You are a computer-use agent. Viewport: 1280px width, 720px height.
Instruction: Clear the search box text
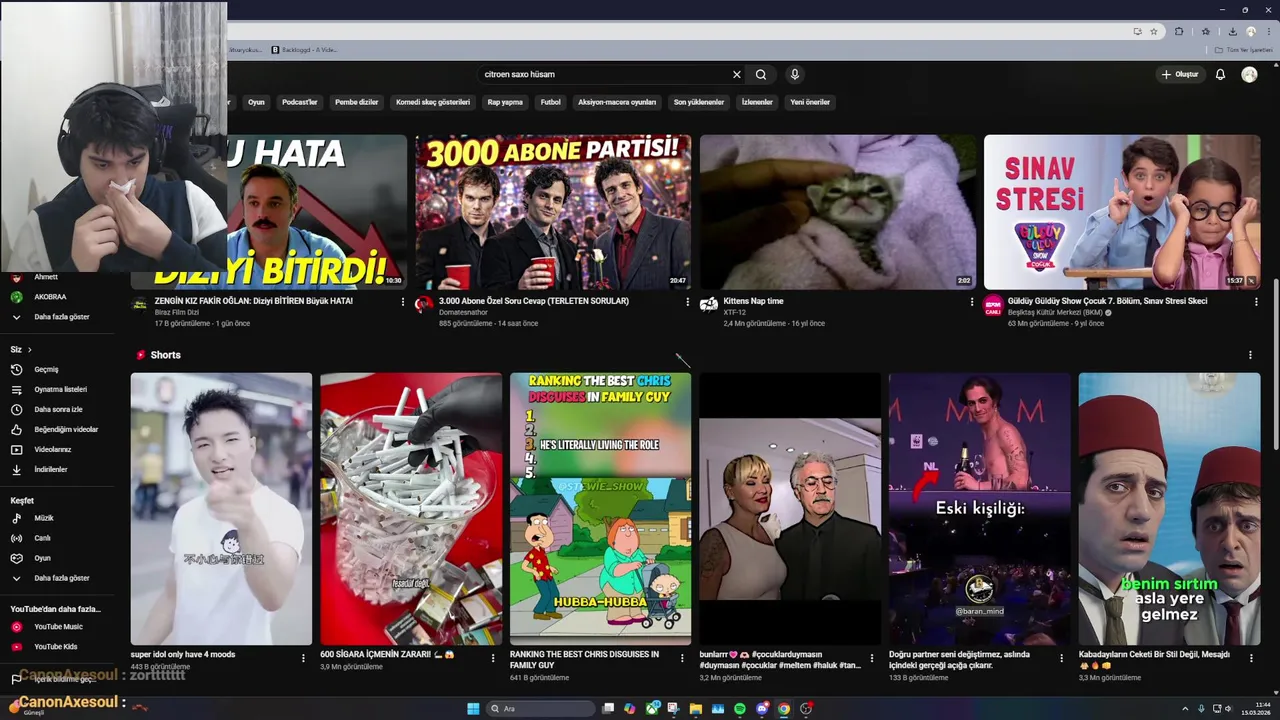737,74
